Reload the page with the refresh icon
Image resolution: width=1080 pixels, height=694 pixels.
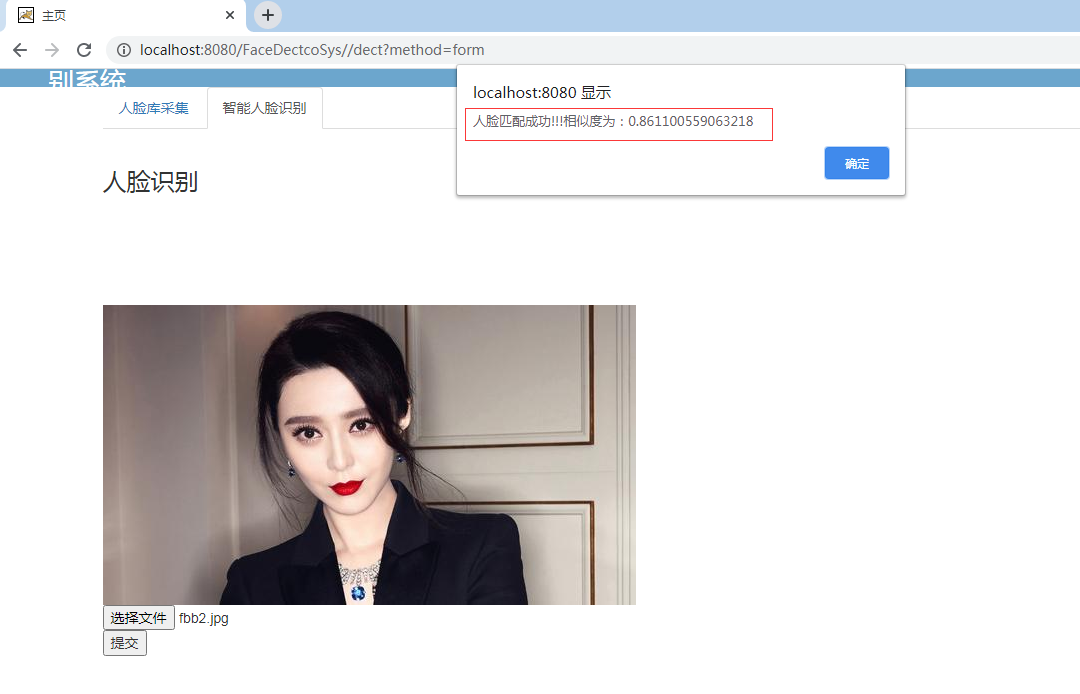point(84,50)
